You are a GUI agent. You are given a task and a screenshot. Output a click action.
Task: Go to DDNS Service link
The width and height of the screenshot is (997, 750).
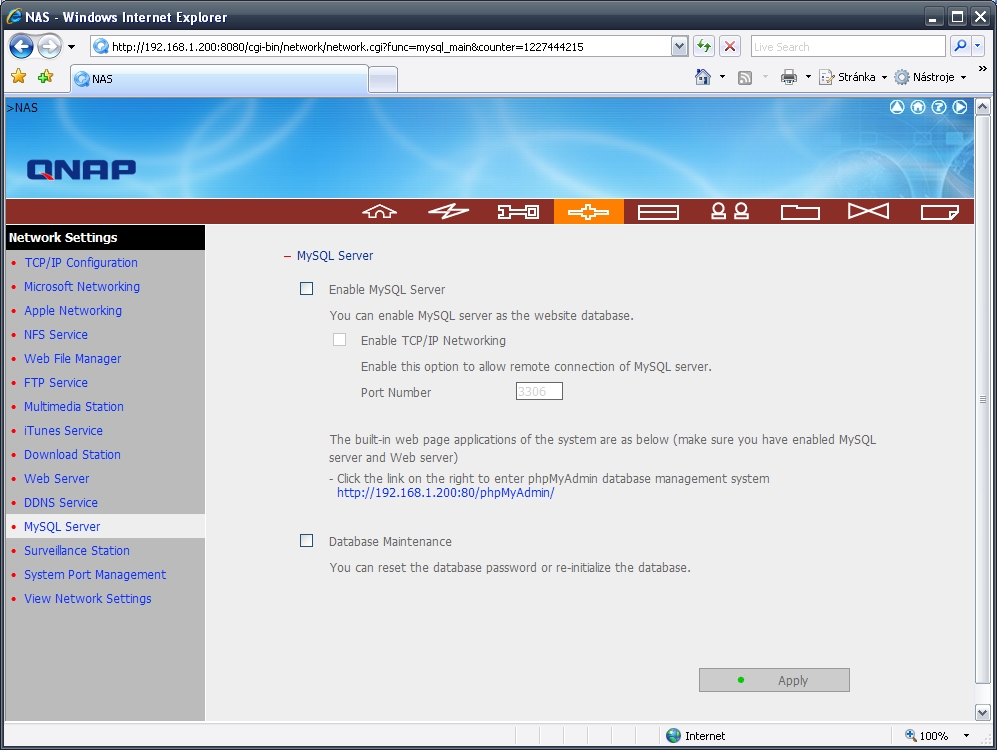[61, 503]
